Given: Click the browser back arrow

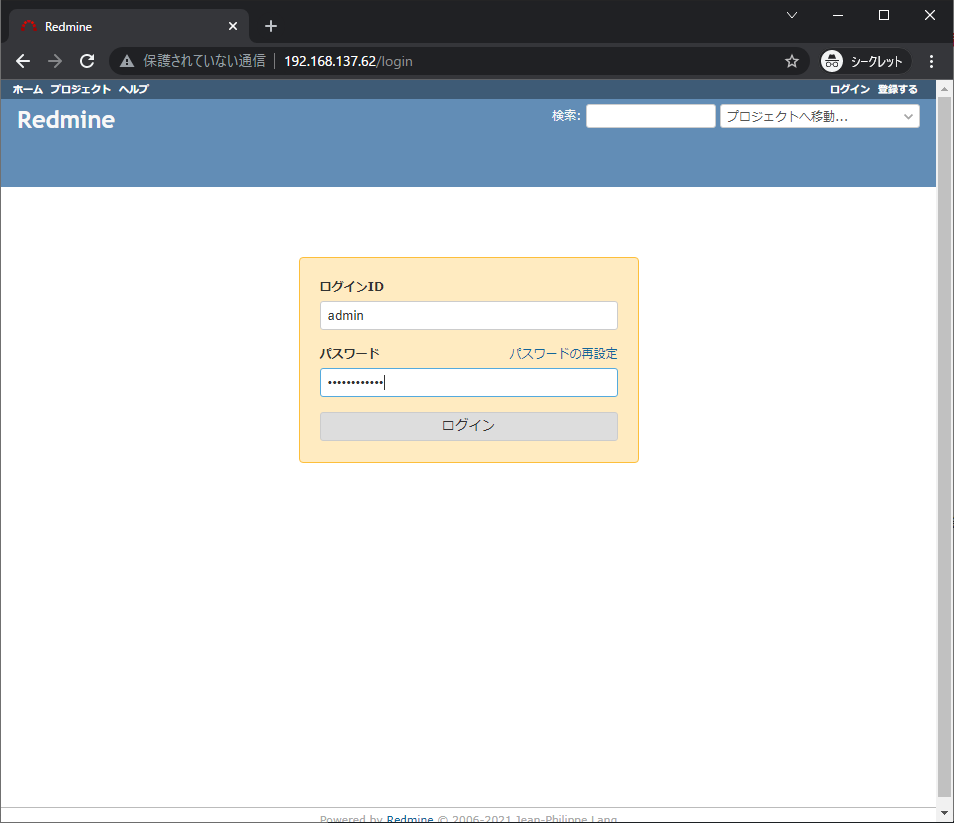Looking at the screenshot, I should coord(22,60).
